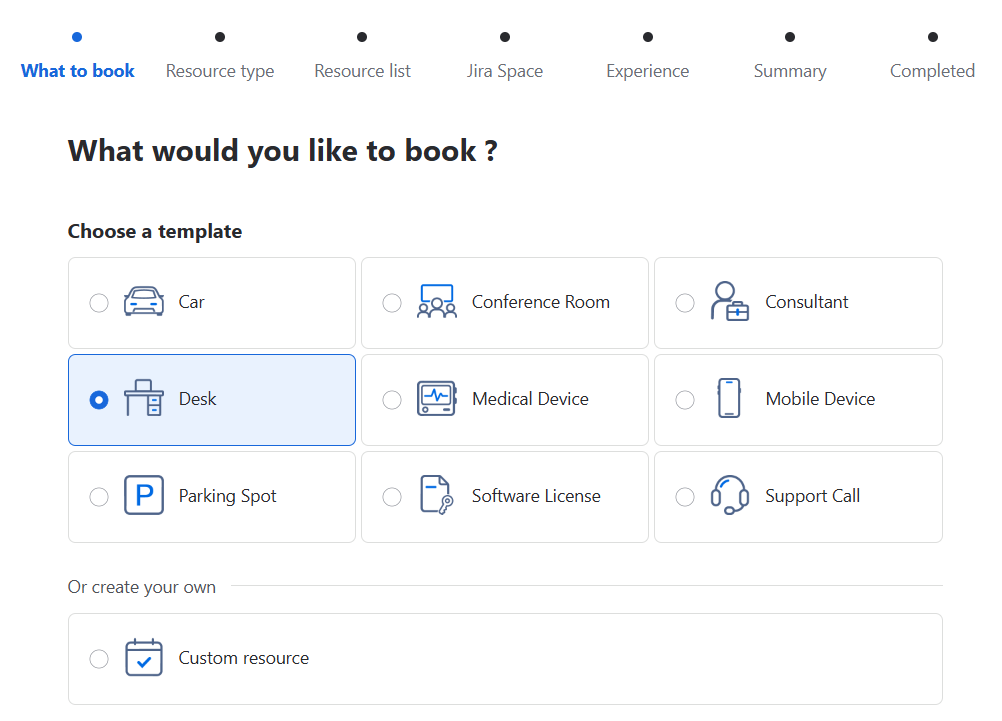Select the Conference Room radio button
The height and width of the screenshot is (721, 1002).
click(392, 302)
